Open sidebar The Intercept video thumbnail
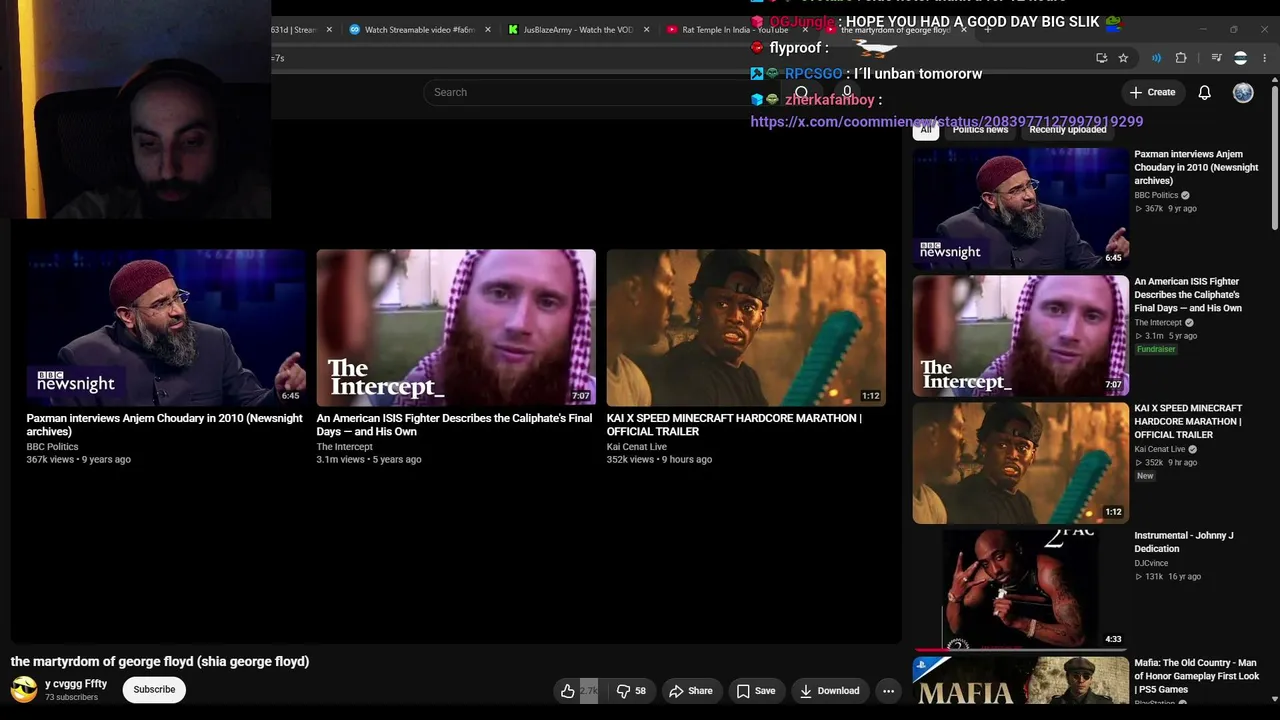Screen dimensions: 1280x720 click(x=1020, y=336)
